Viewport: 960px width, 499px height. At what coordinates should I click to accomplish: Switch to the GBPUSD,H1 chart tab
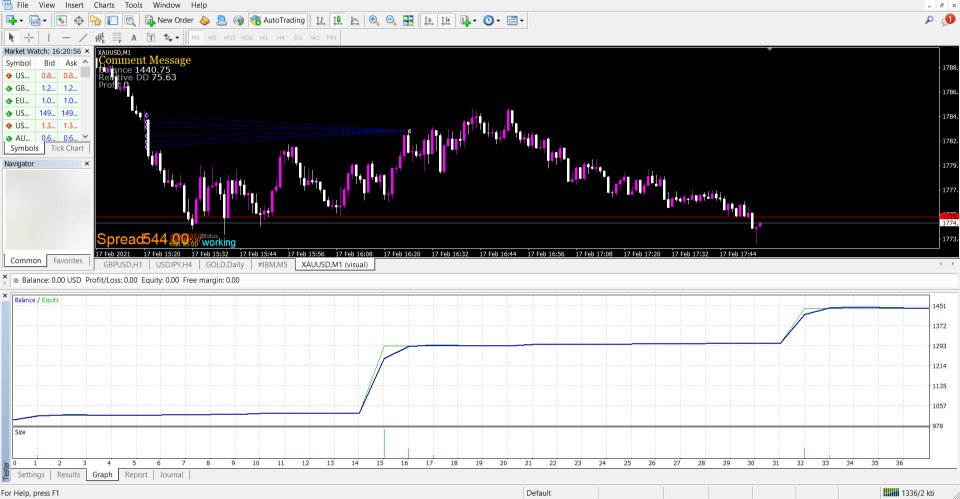coord(122,265)
